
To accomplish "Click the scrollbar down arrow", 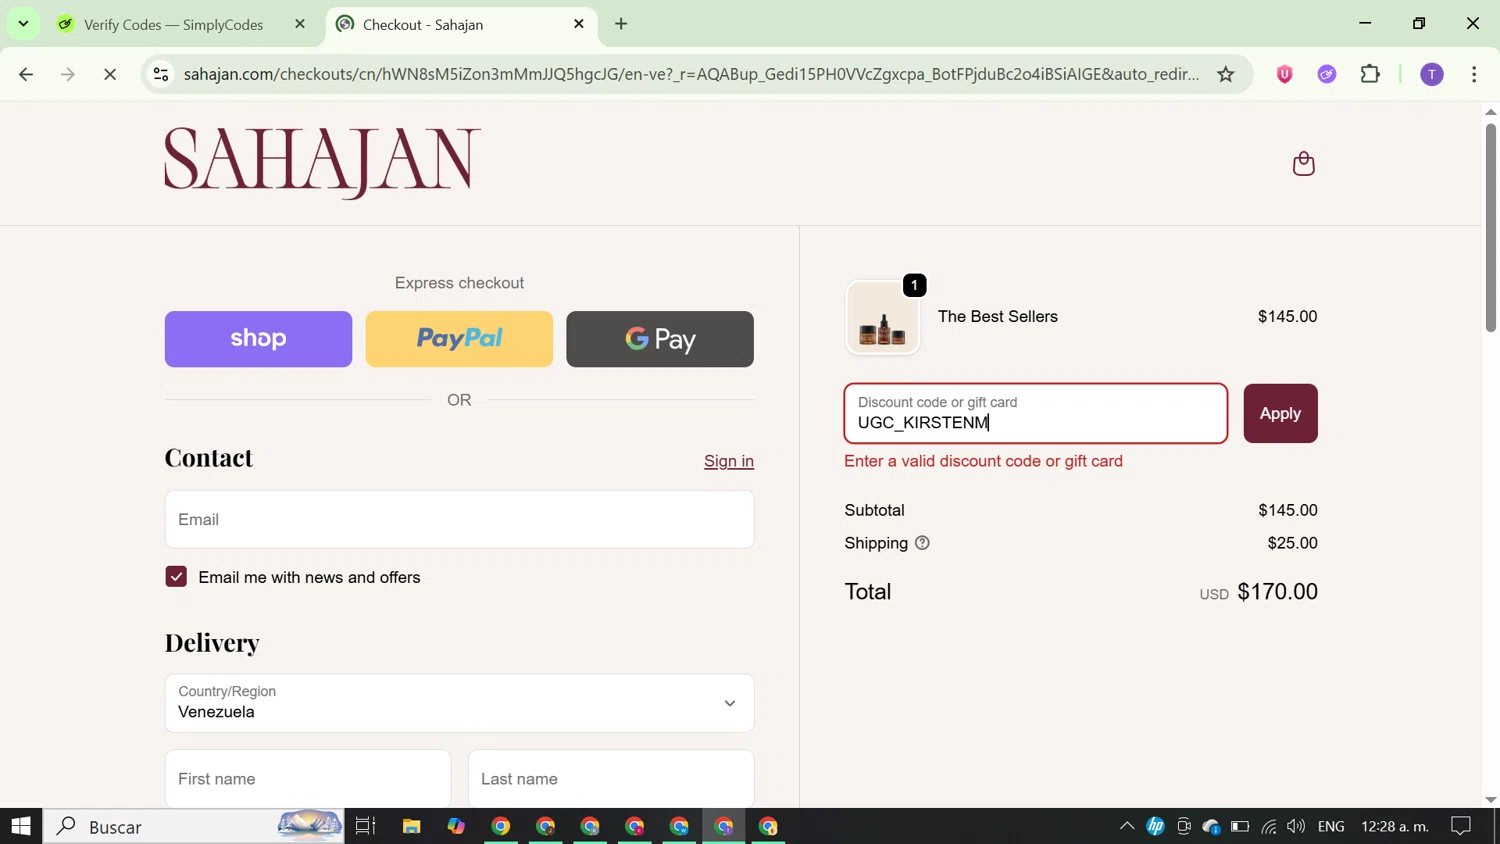I will (1491, 799).
